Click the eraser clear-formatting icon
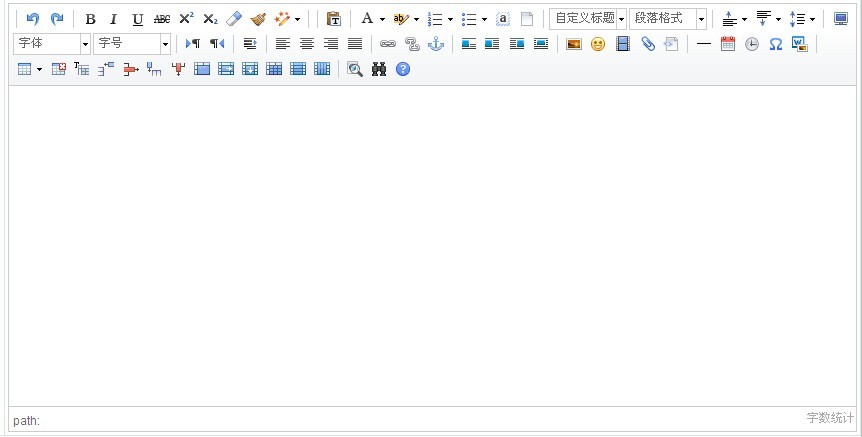The height and width of the screenshot is (437, 862). (x=234, y=19)
